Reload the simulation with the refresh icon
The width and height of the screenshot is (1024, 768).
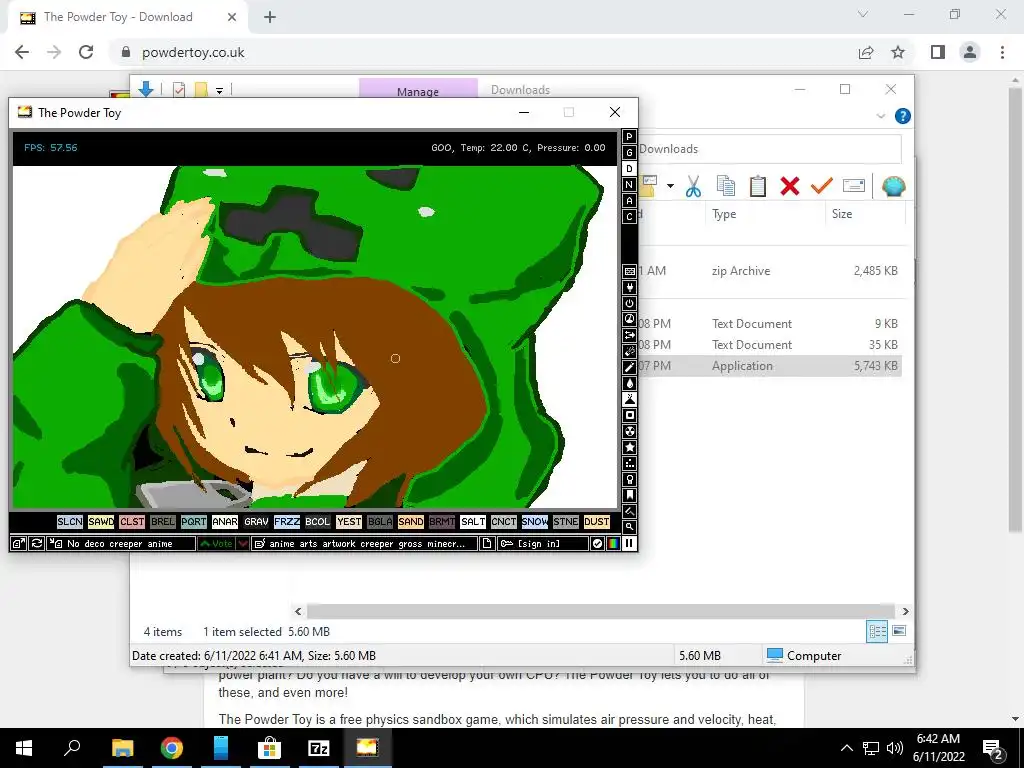tap(37, 543)
